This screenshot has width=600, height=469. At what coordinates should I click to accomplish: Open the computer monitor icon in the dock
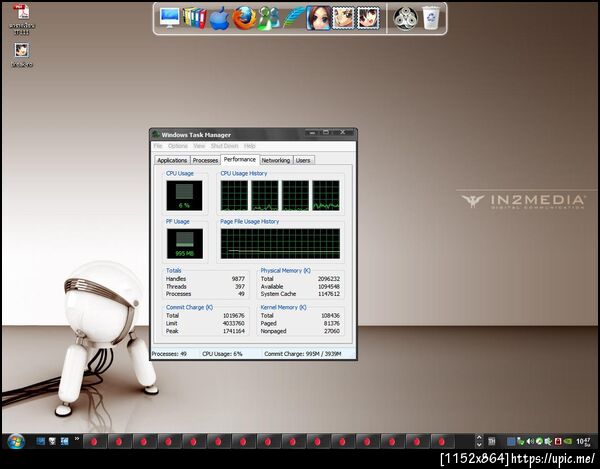(x=169, y=18)
